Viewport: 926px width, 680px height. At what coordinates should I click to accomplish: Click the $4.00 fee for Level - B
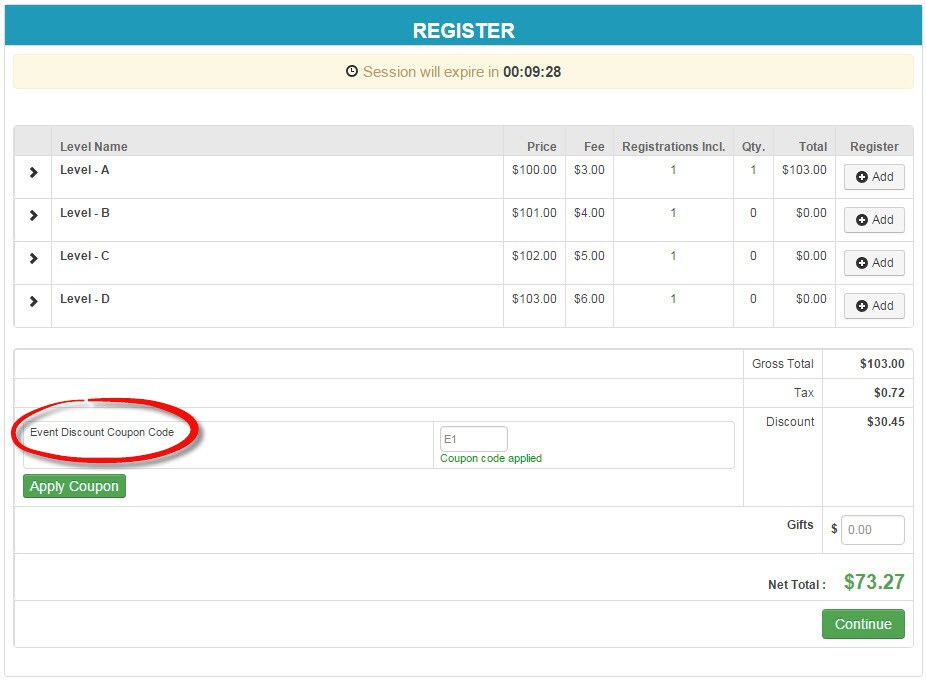tap(589, 213)
